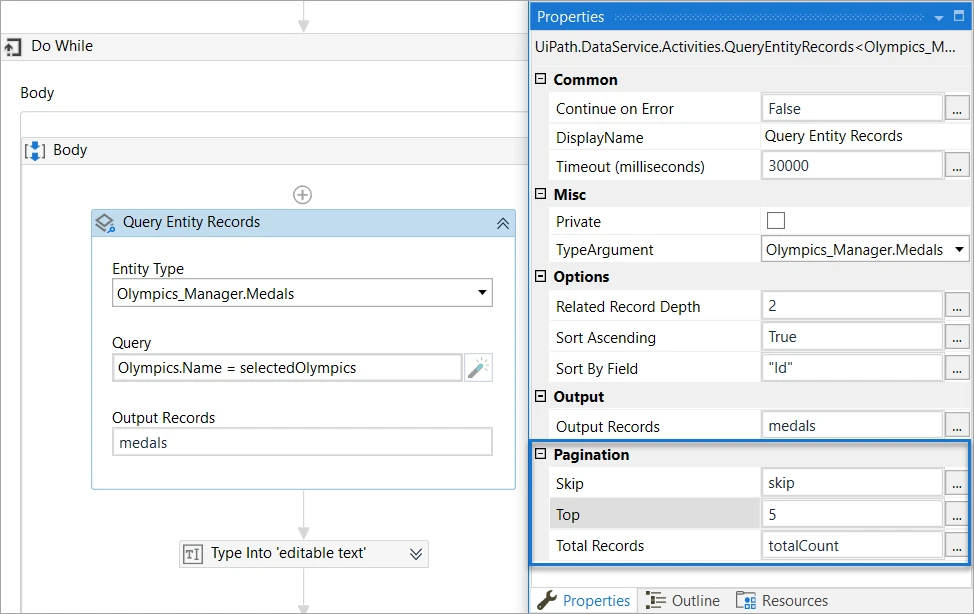974x614 pixels.
Task: Collapse the Misc section
Action: 540,194
